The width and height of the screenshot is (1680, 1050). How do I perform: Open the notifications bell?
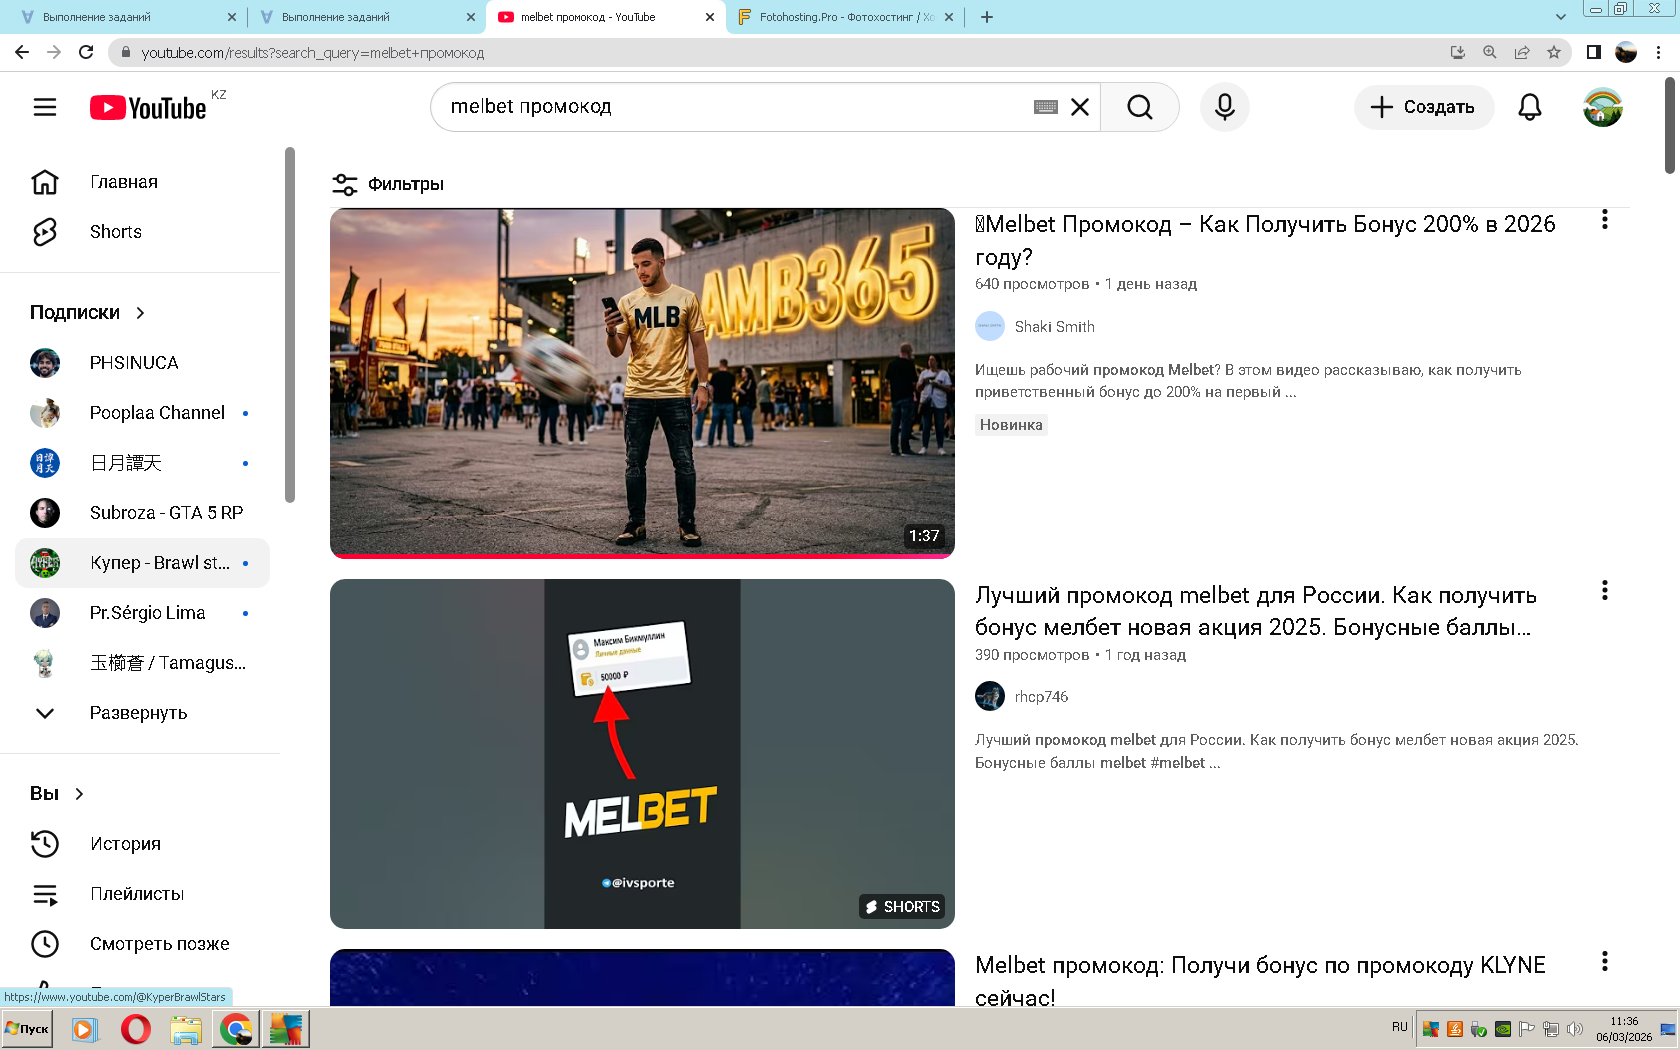(1529, 107)
